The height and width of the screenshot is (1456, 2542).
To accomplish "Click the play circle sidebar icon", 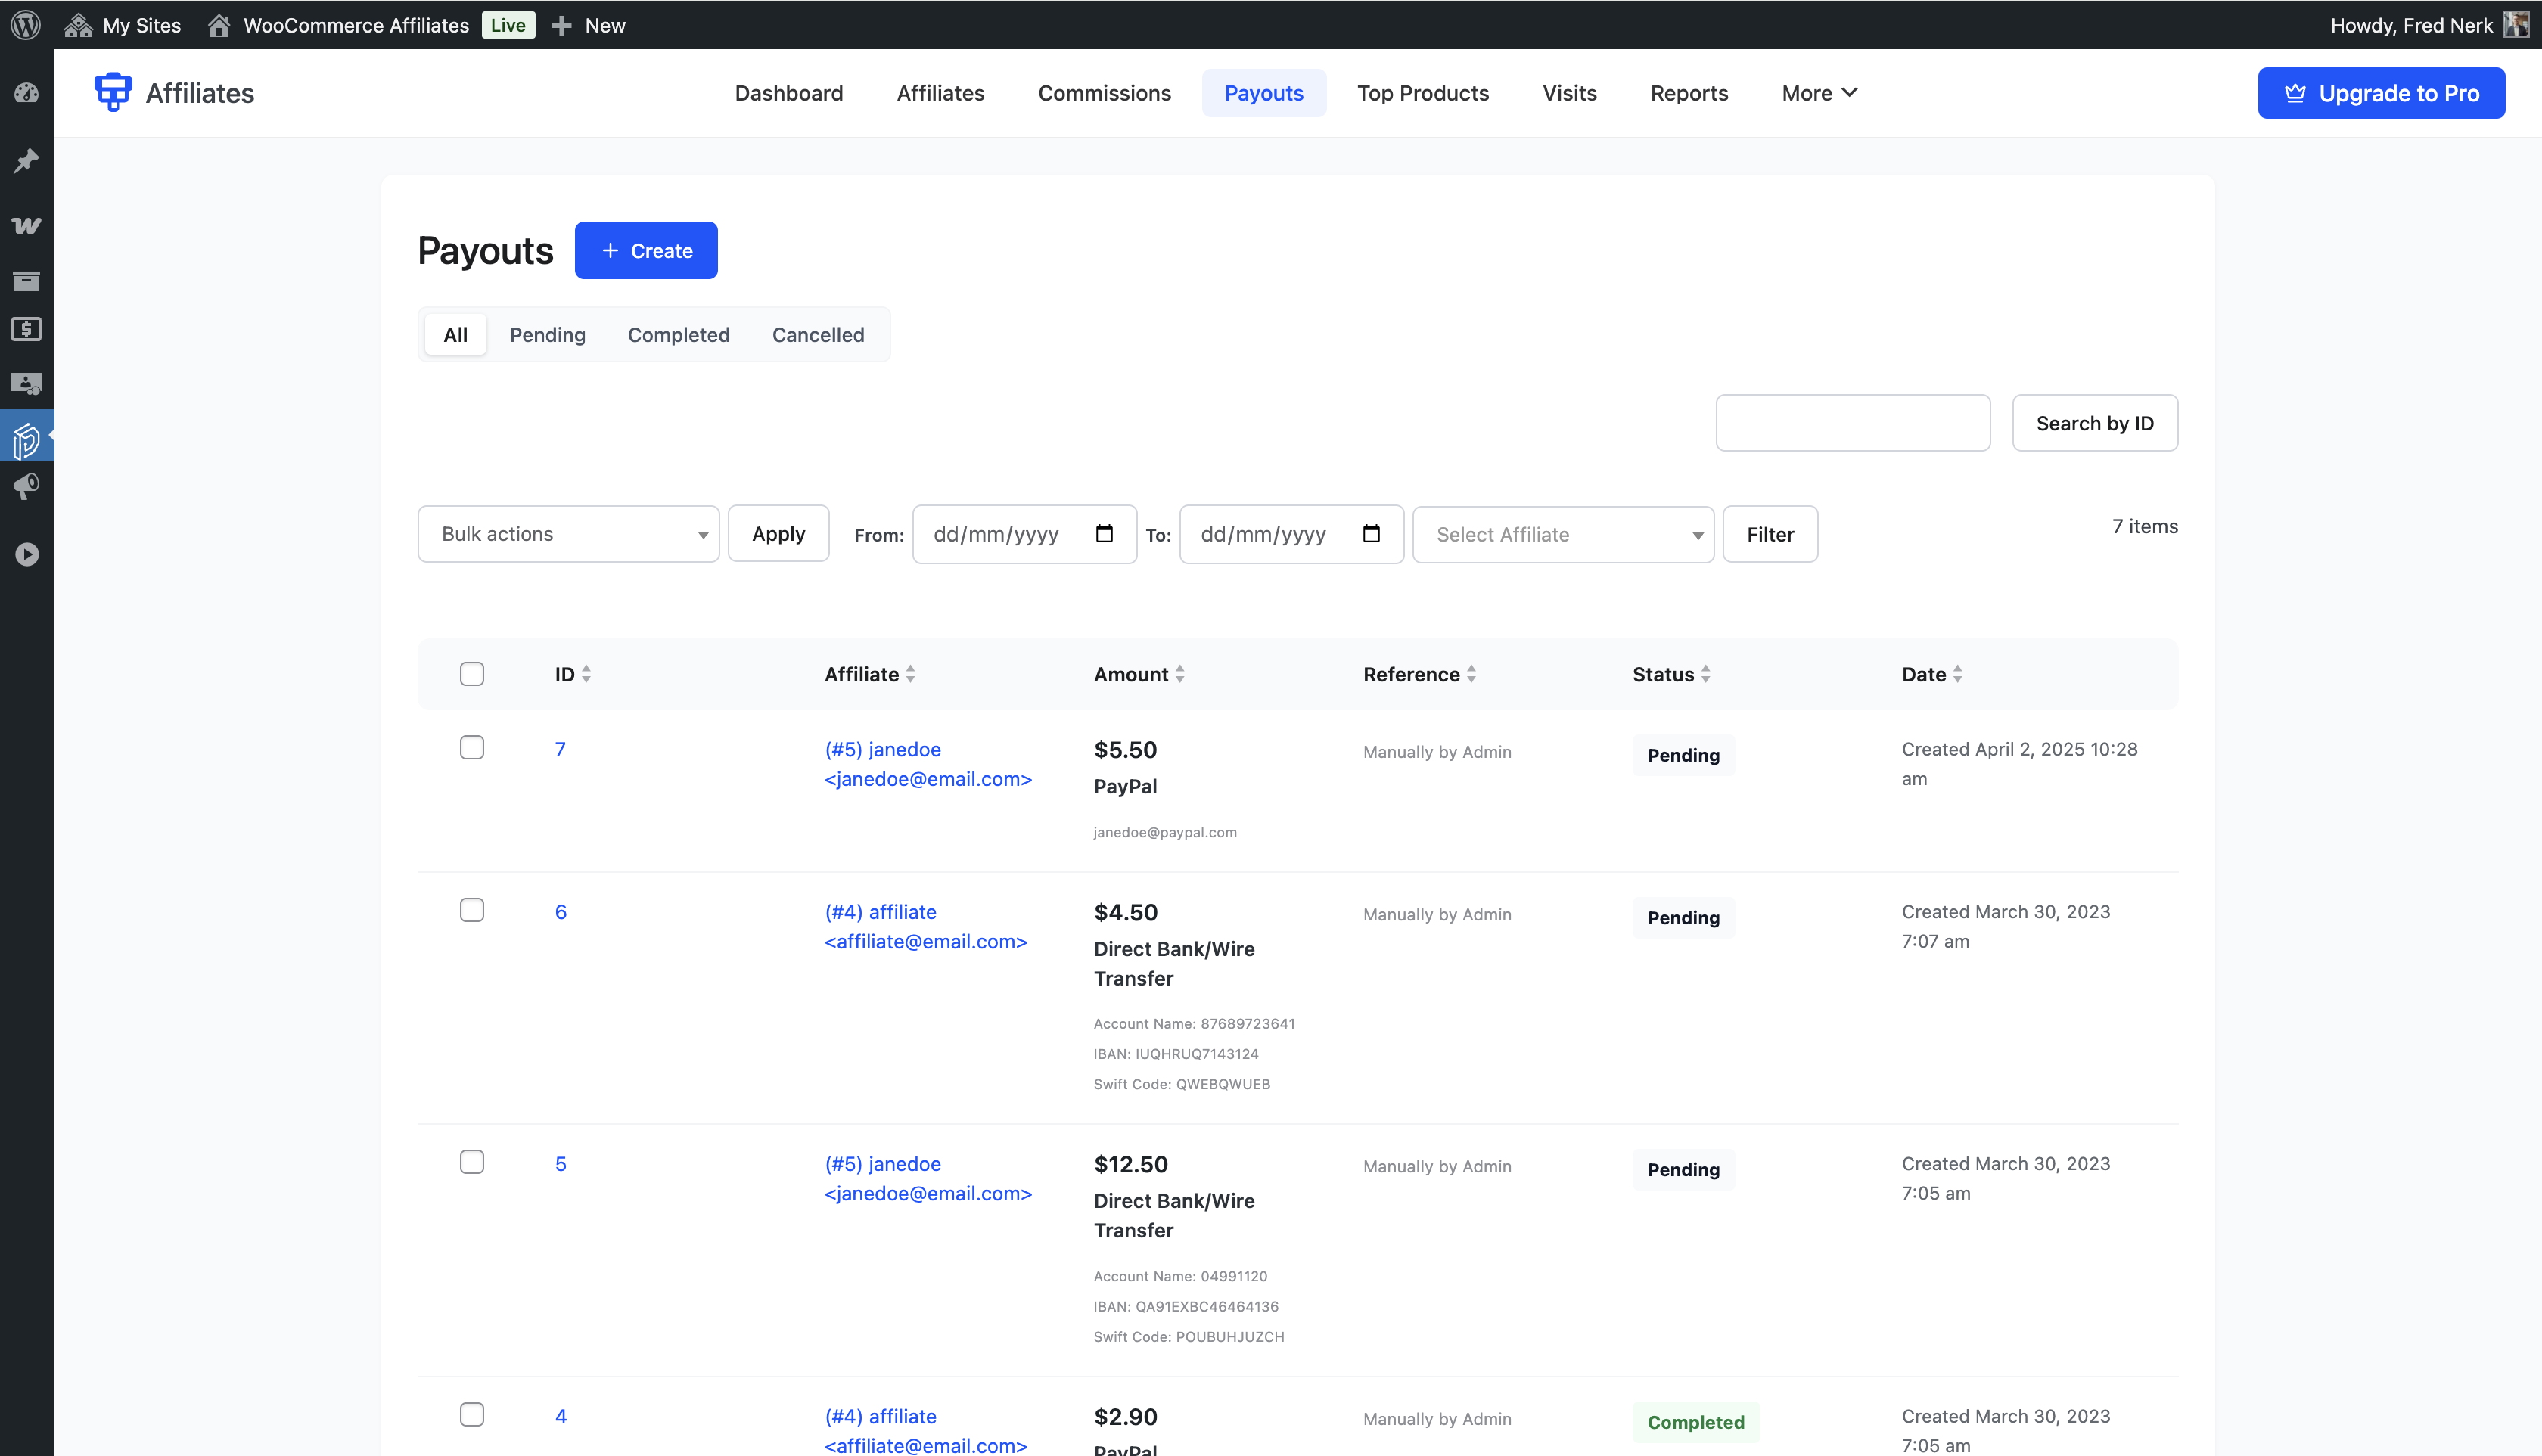I will (x=26, y=554).
